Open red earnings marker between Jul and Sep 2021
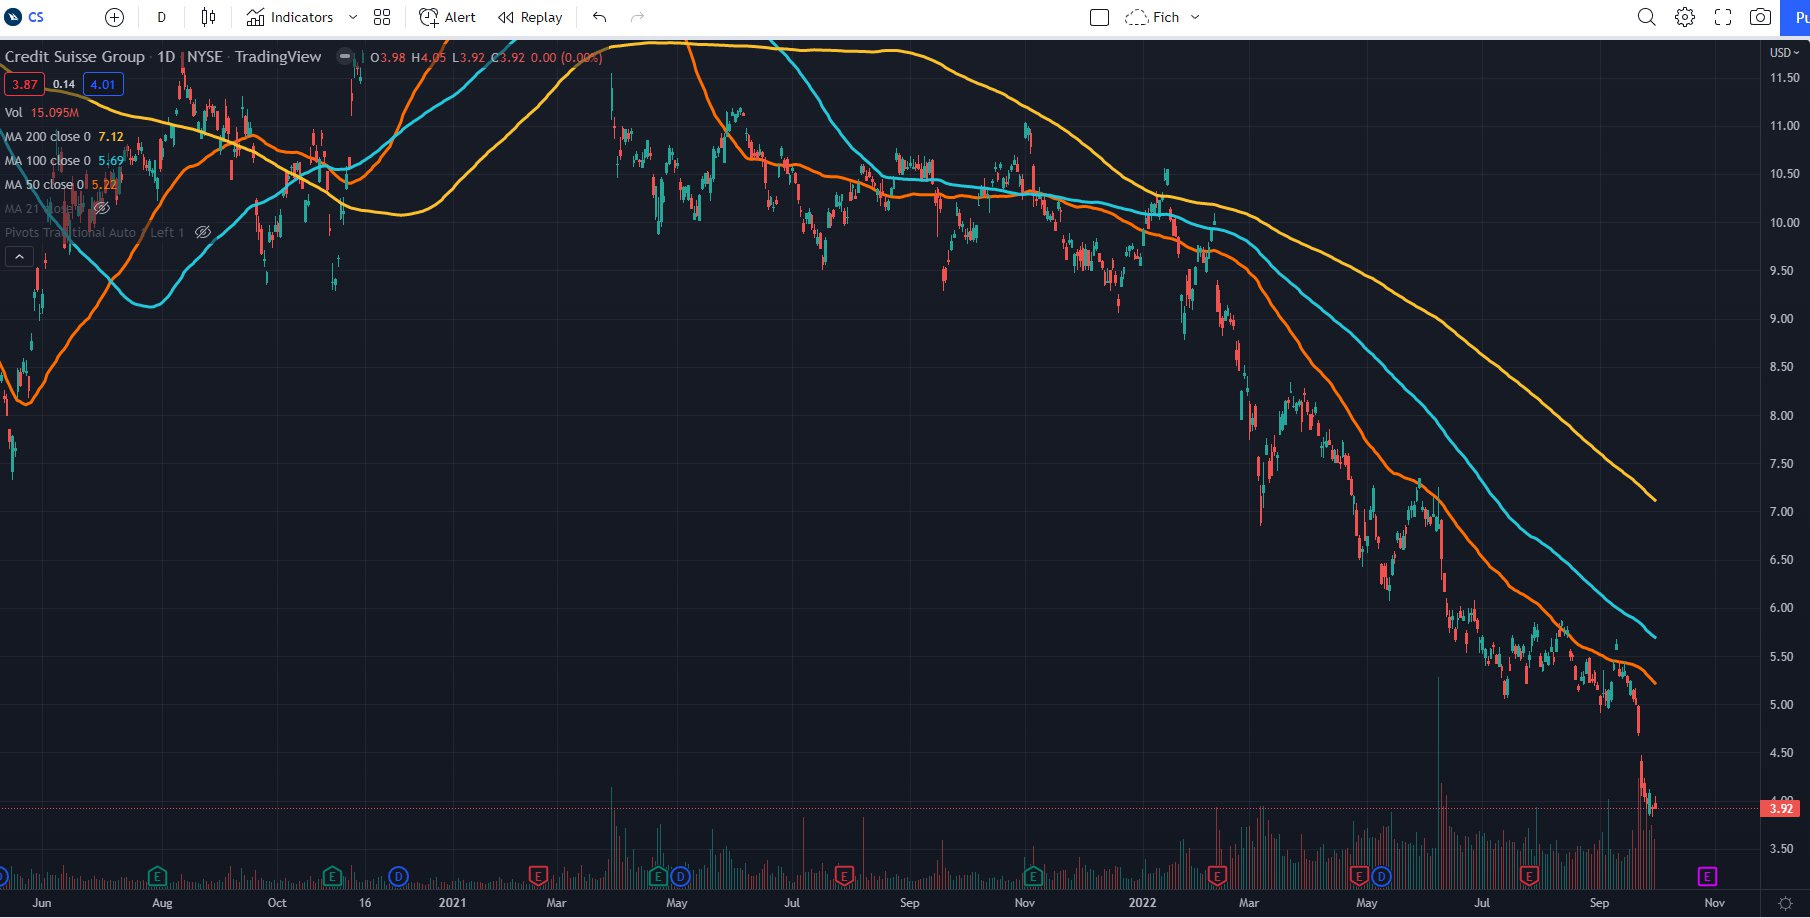The height and width of the screenshot is (918, 1810). (x=844, y=876)
